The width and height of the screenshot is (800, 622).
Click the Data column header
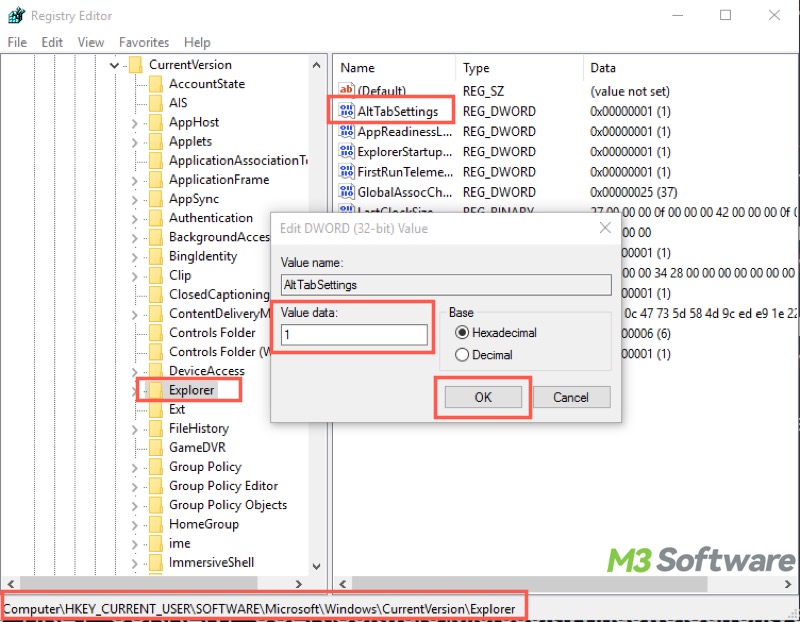point(691,68)
